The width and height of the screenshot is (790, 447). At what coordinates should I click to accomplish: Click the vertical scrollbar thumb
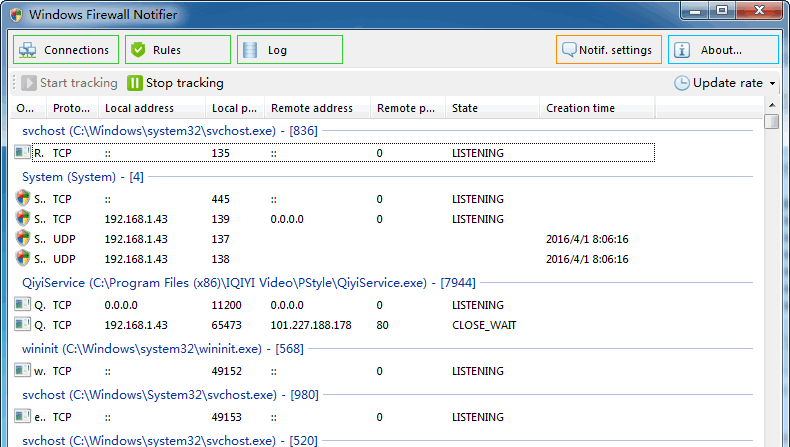(x=771, y=121)
